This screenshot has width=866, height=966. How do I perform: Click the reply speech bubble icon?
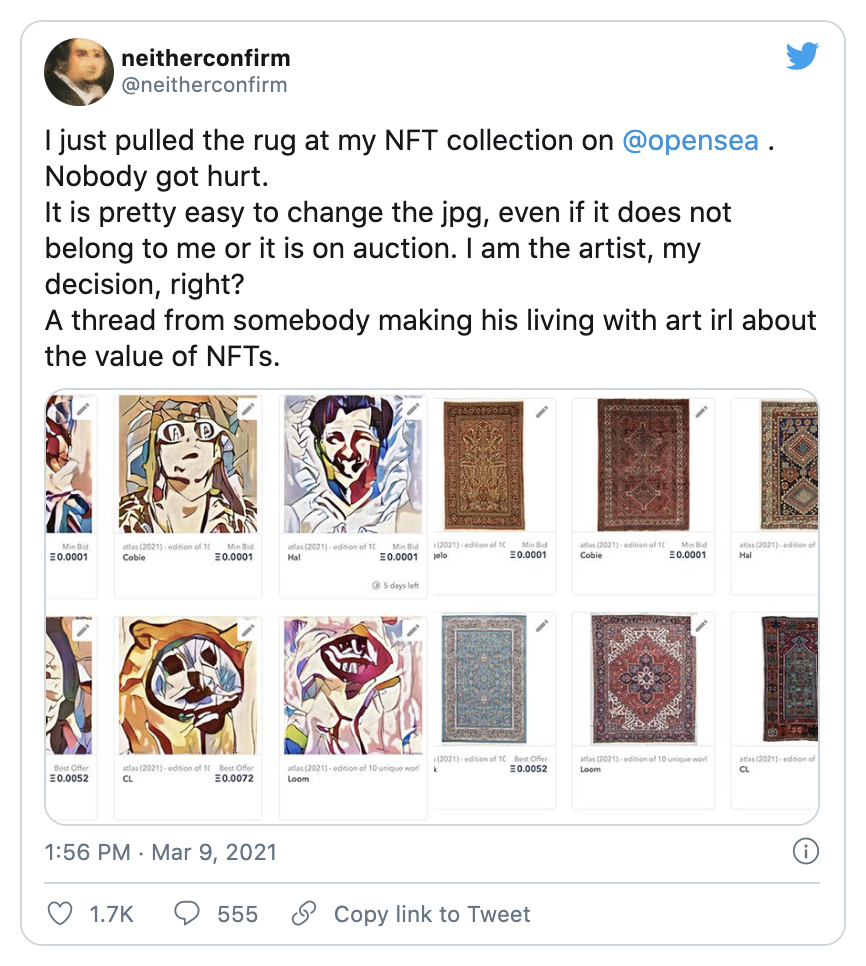pyautogui.click(x=187, y=913)
